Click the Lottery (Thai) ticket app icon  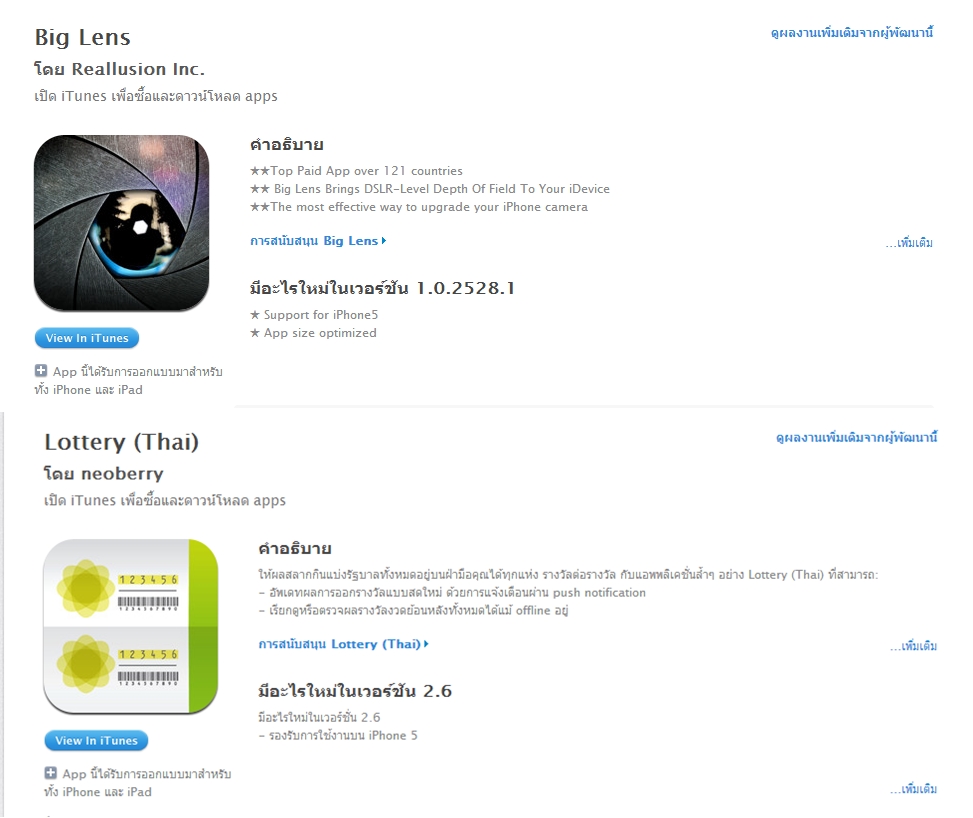pyautogui.click(x=131, y=626)
